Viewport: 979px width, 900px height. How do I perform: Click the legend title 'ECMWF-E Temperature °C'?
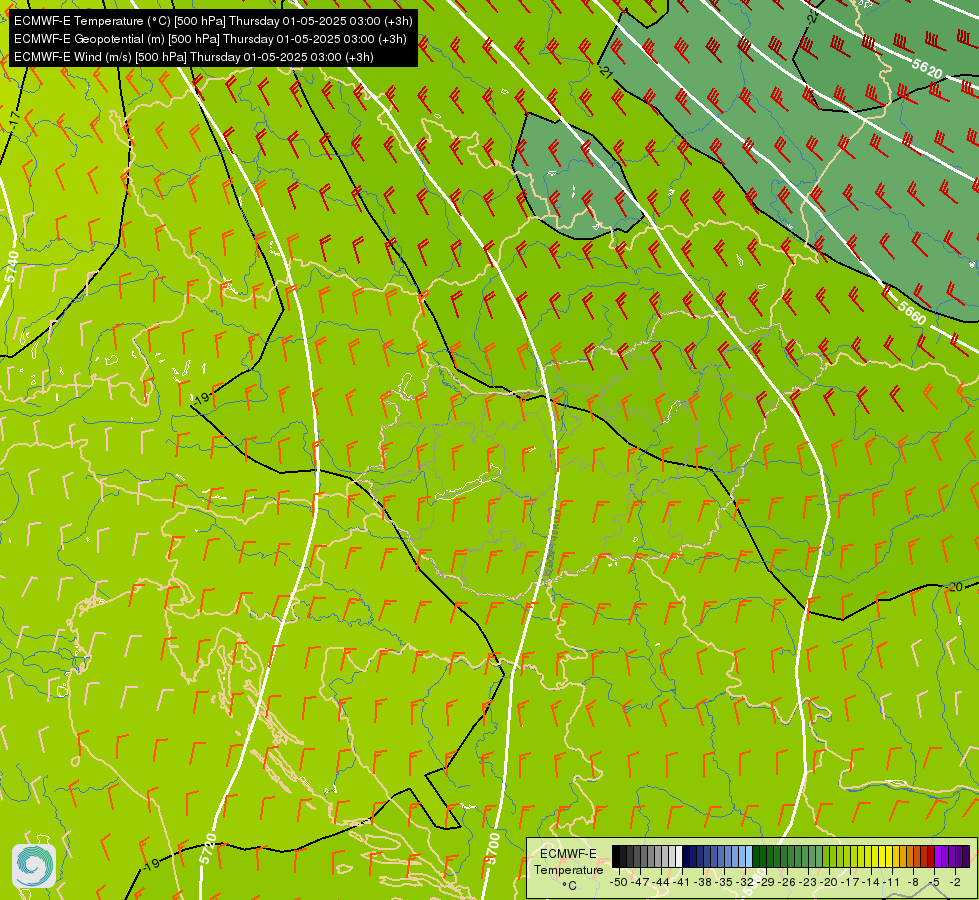(x=568, y=869)
